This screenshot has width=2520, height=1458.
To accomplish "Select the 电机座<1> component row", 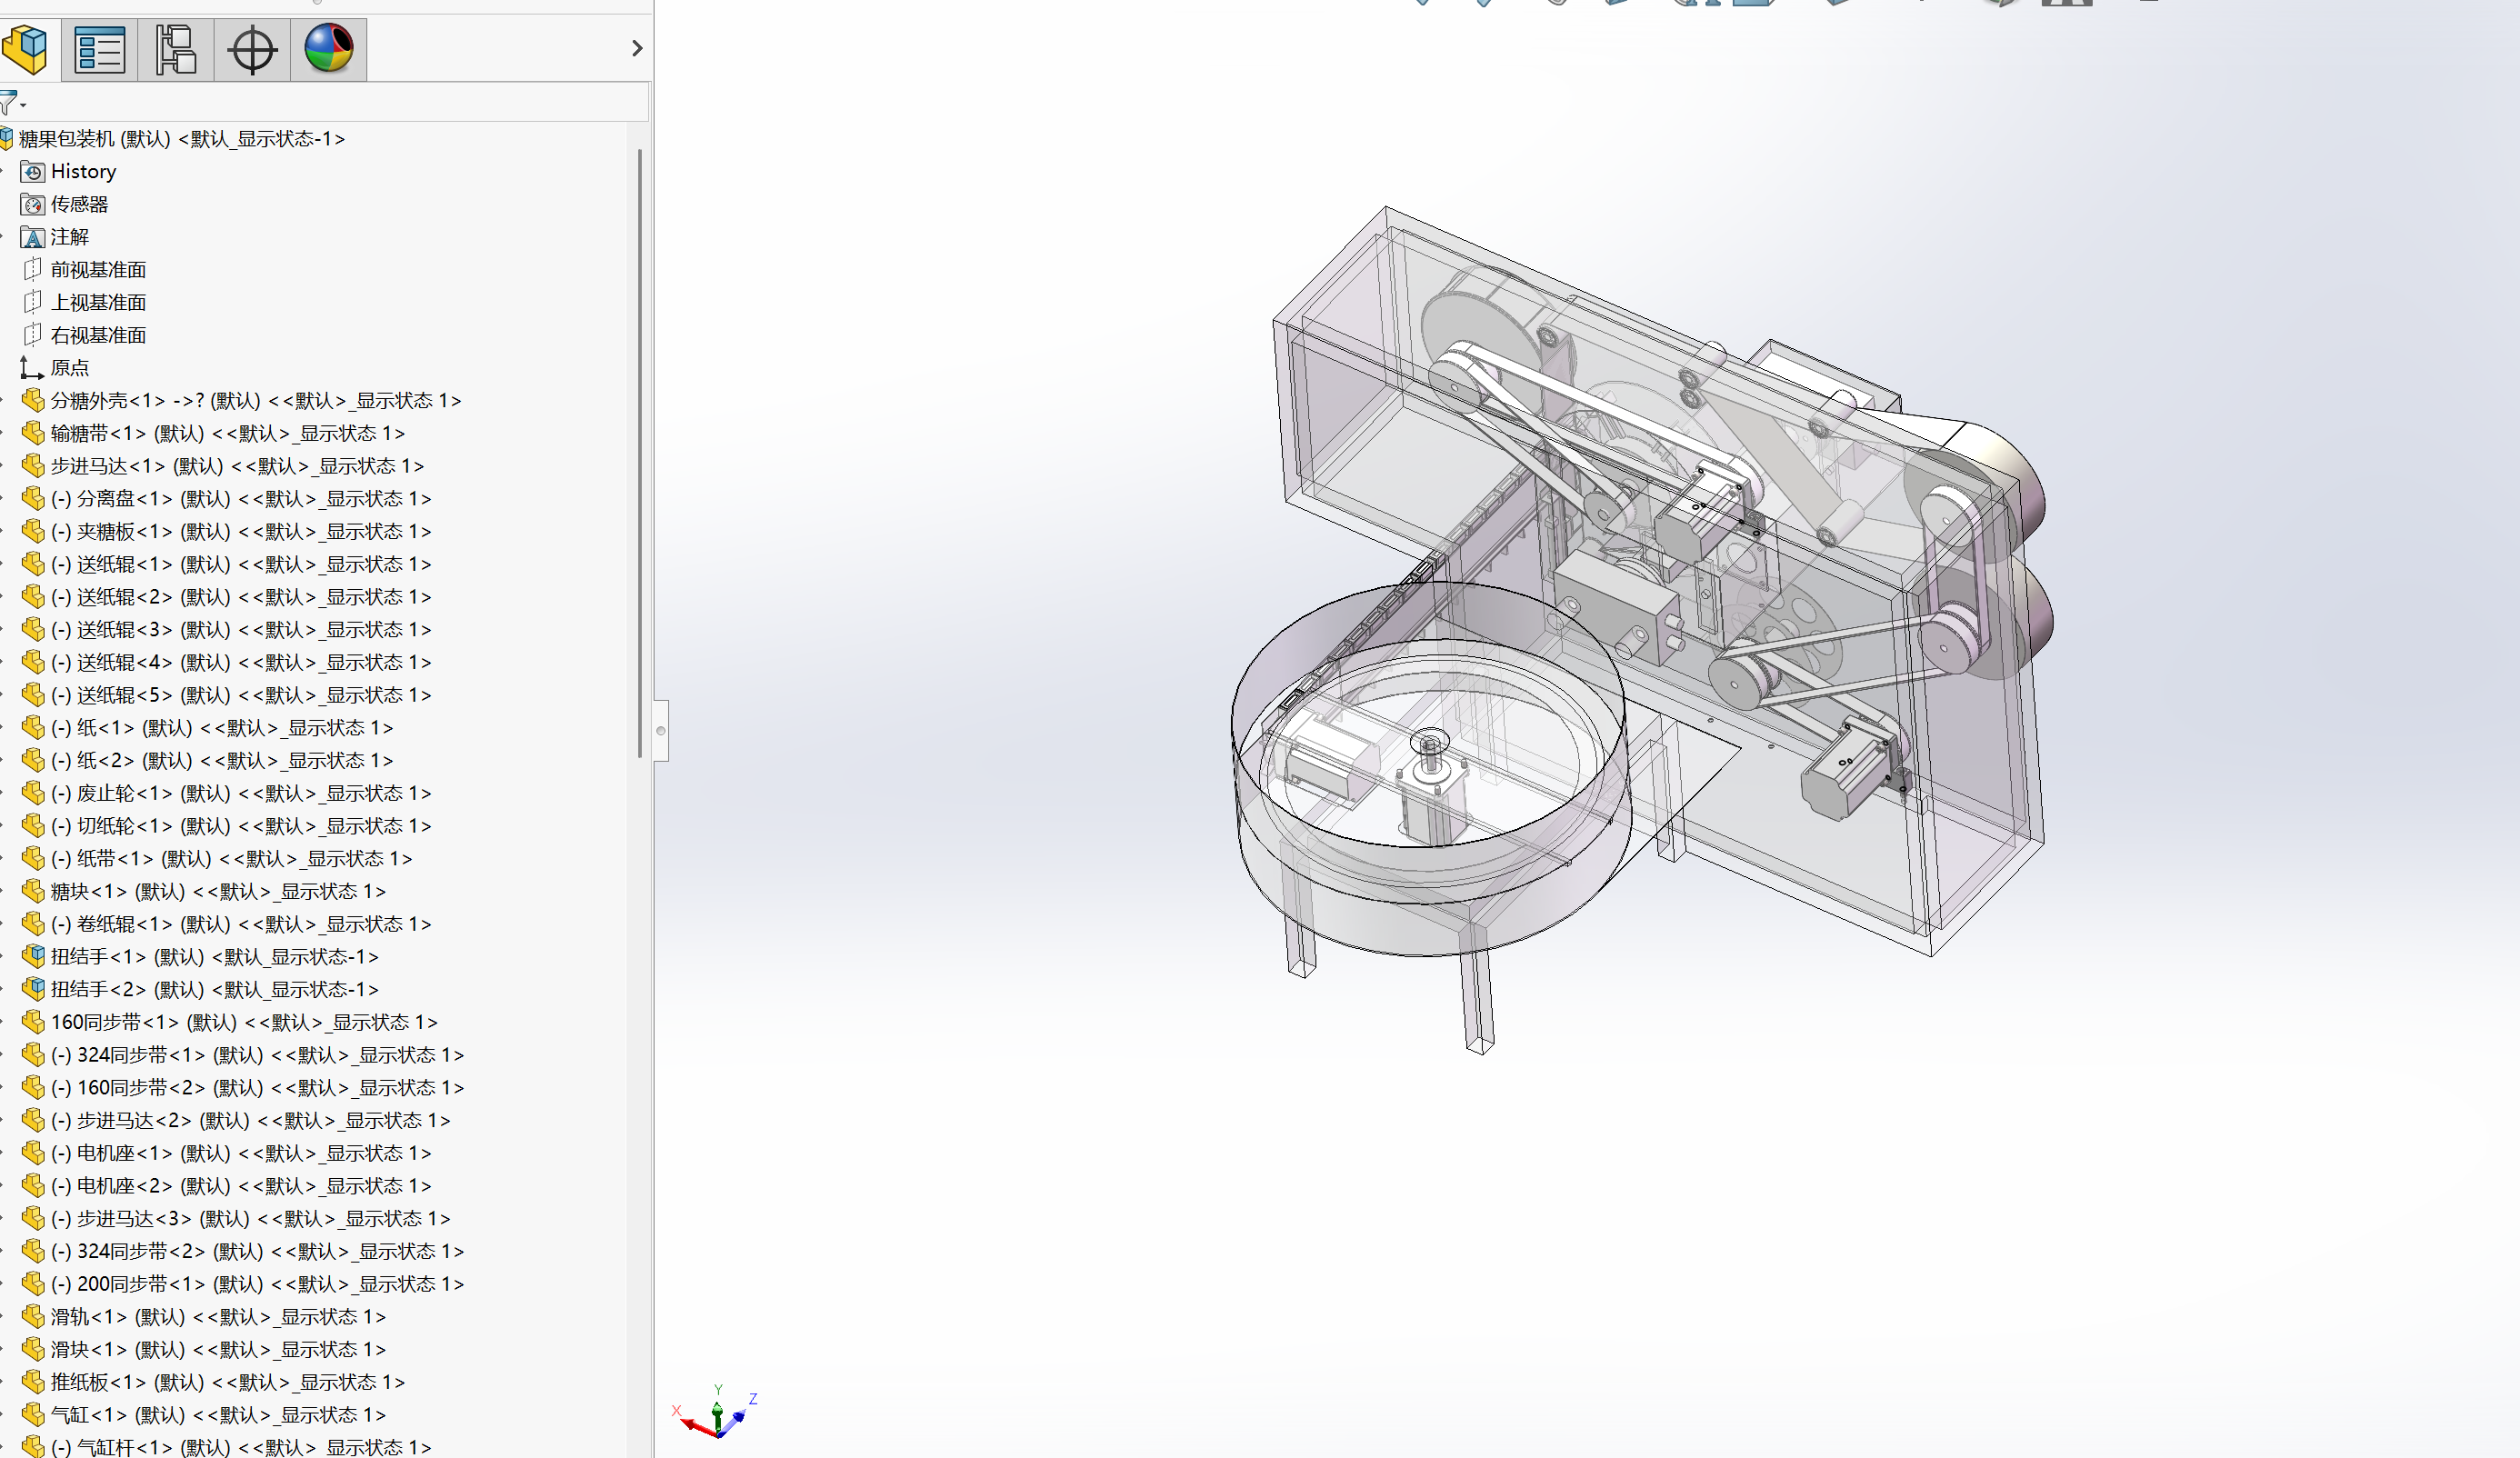I will [226, 1154].
